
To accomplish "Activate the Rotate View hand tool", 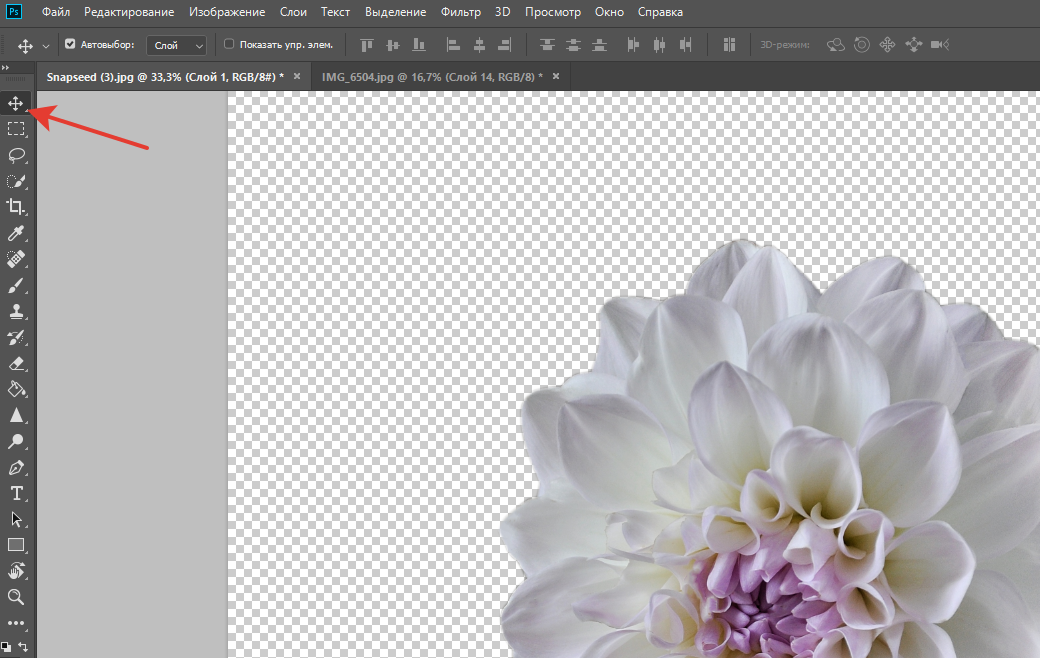I will pos(16,571).
